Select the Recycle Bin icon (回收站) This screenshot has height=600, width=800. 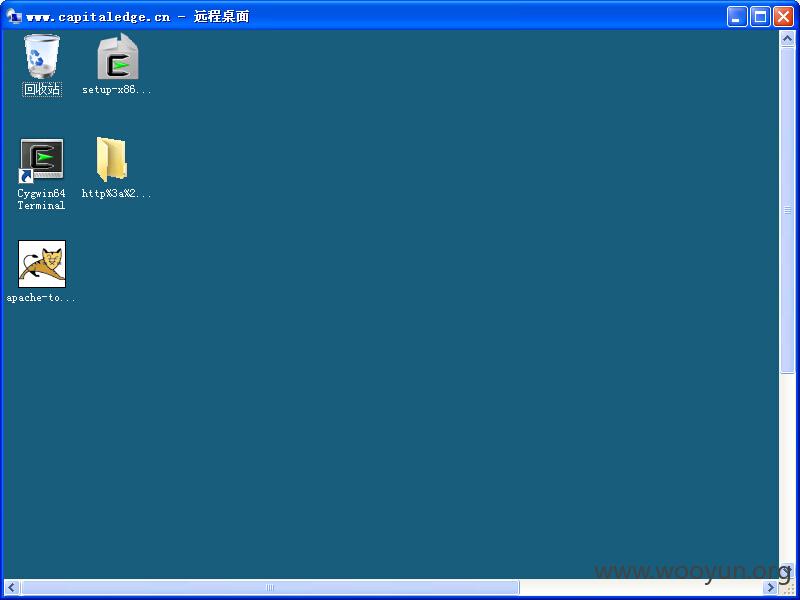click(x=42, y=56)
